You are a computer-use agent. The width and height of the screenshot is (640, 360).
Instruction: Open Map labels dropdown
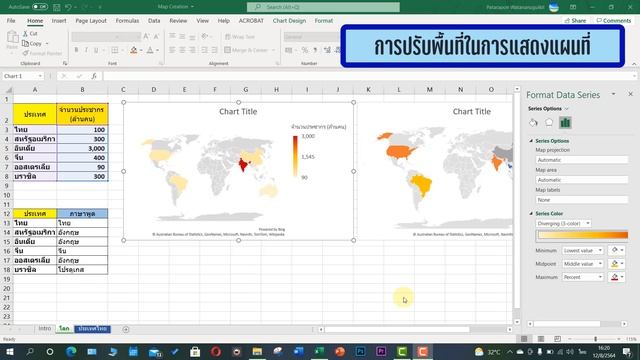tap(582, 200)
